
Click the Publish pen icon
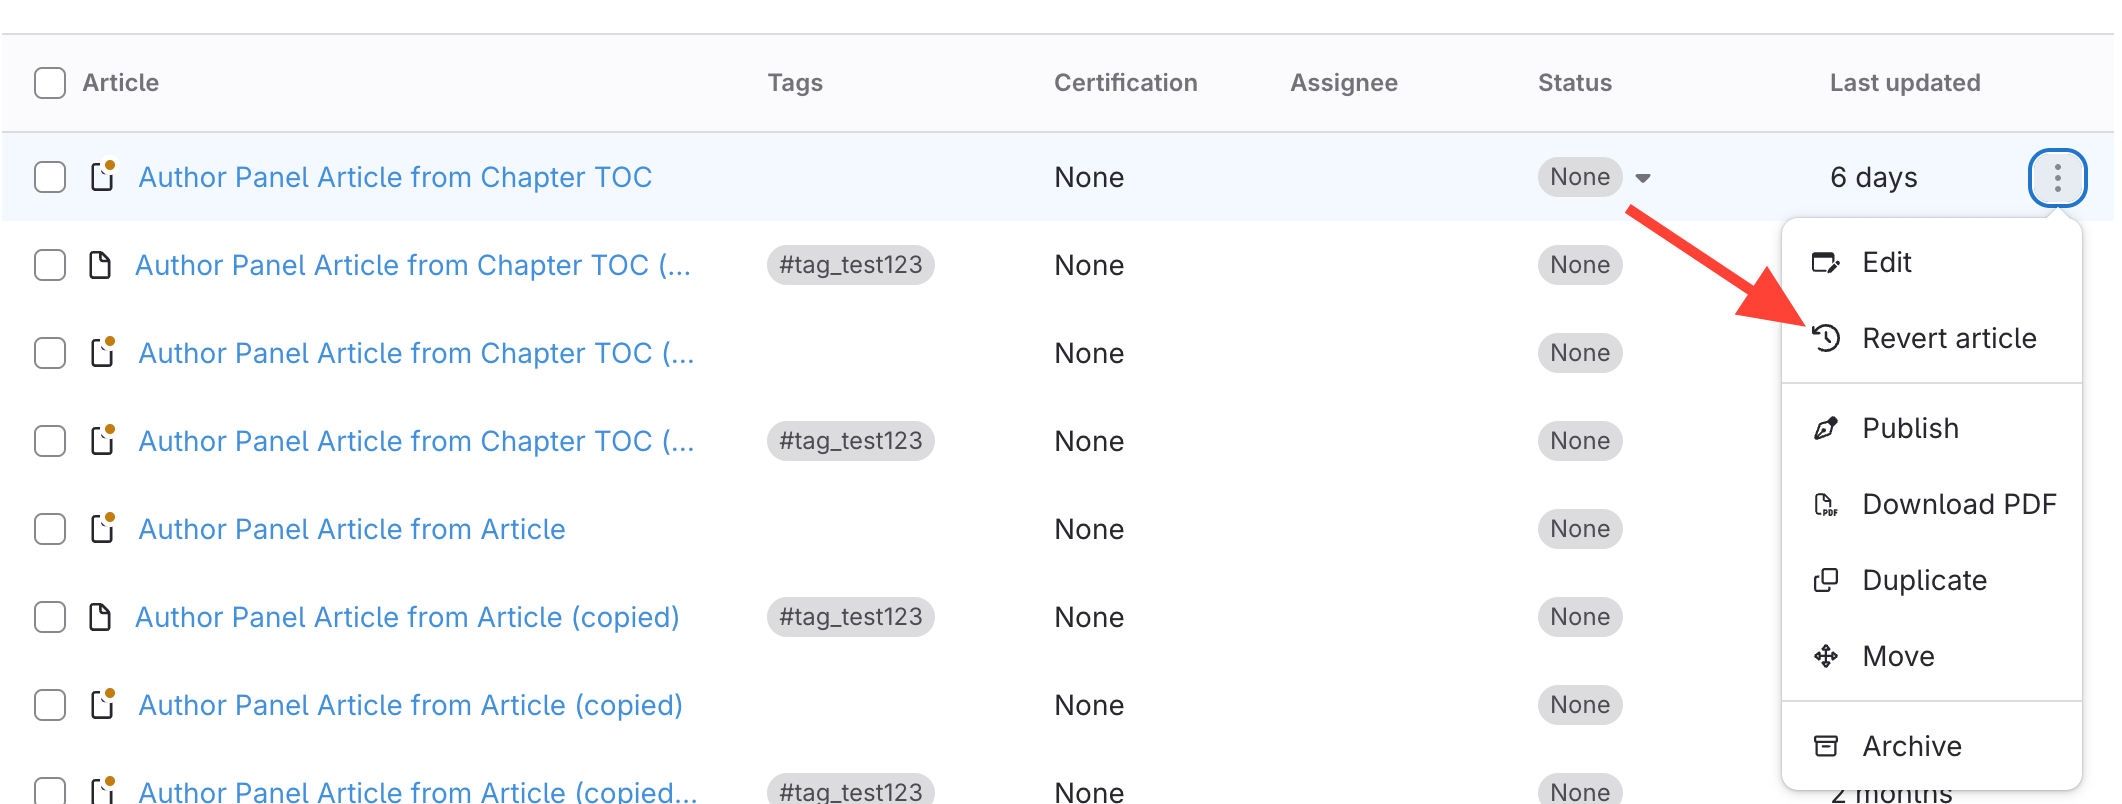1825,429
